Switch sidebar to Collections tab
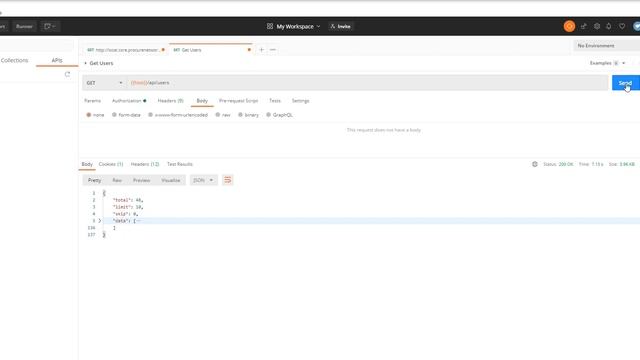Image resolution: width=640 pixels, height=360 pixels. (14, 60)
